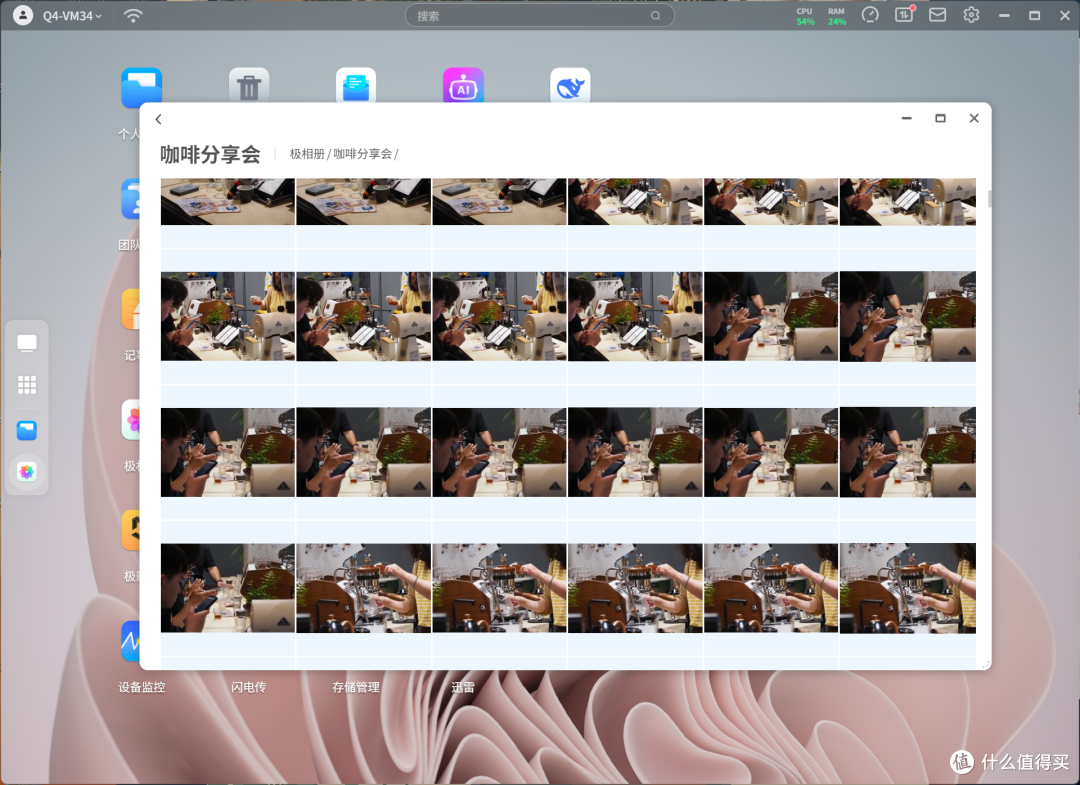Switch to dock photo album icon
This screenshot has width=1080, height=785.
(27, 472)
